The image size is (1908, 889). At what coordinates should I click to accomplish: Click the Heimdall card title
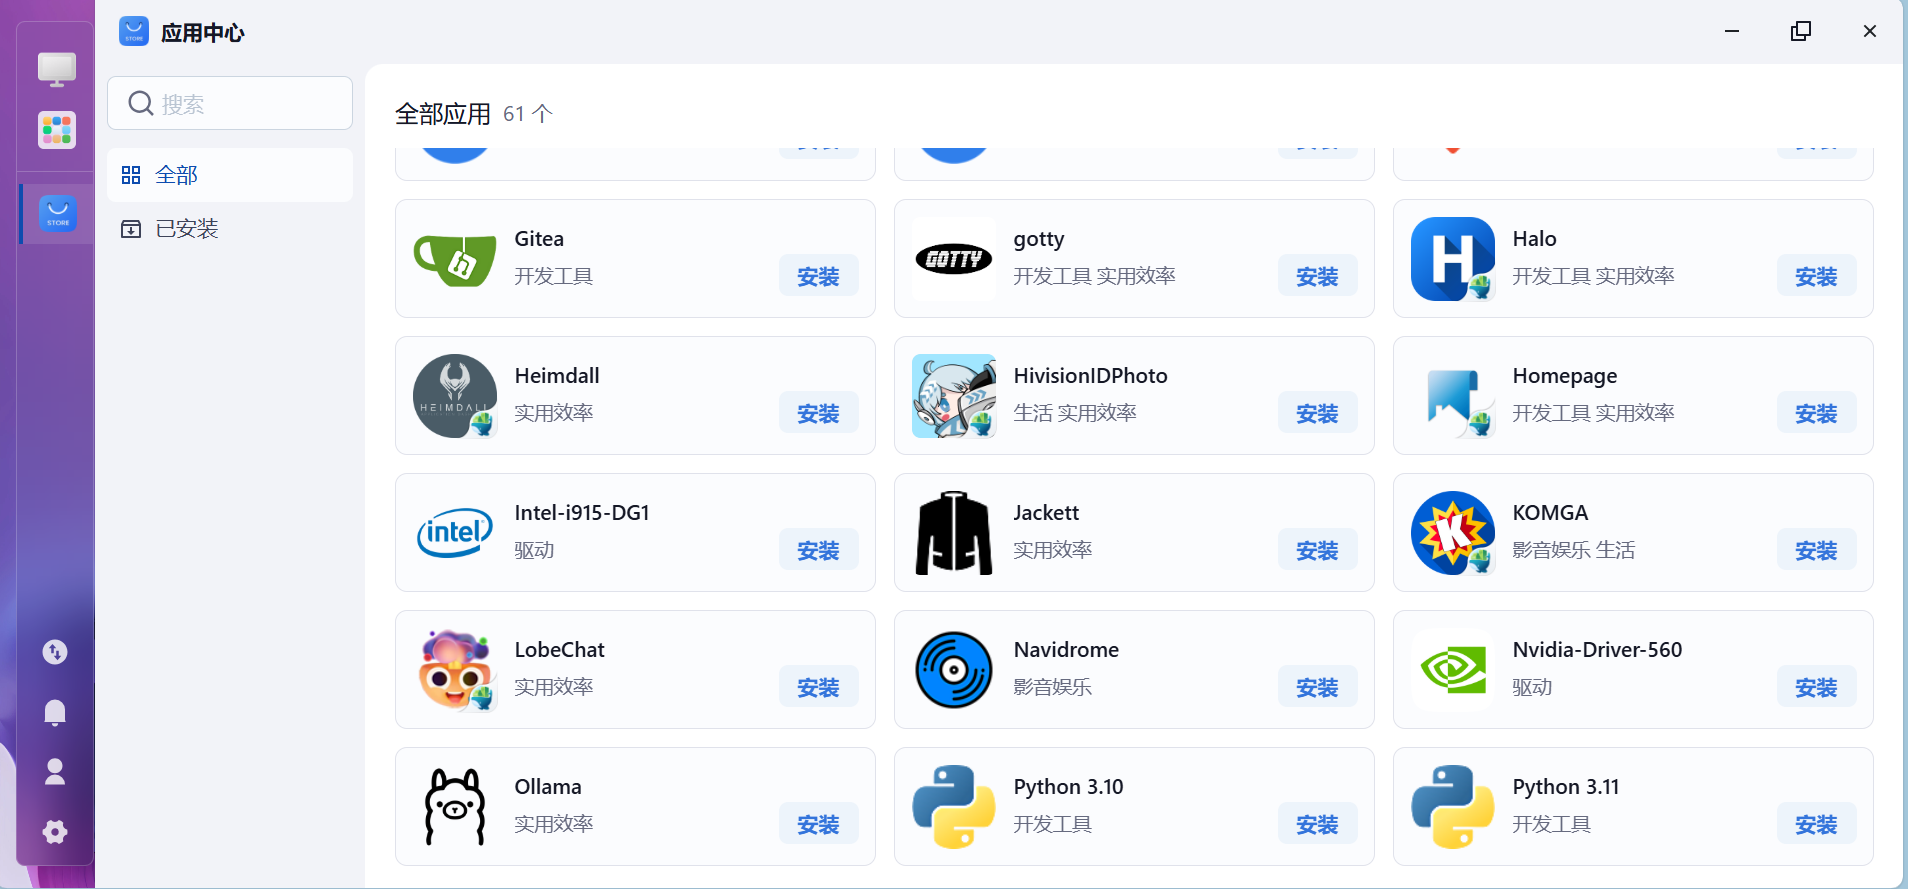(x=557, y=376)
